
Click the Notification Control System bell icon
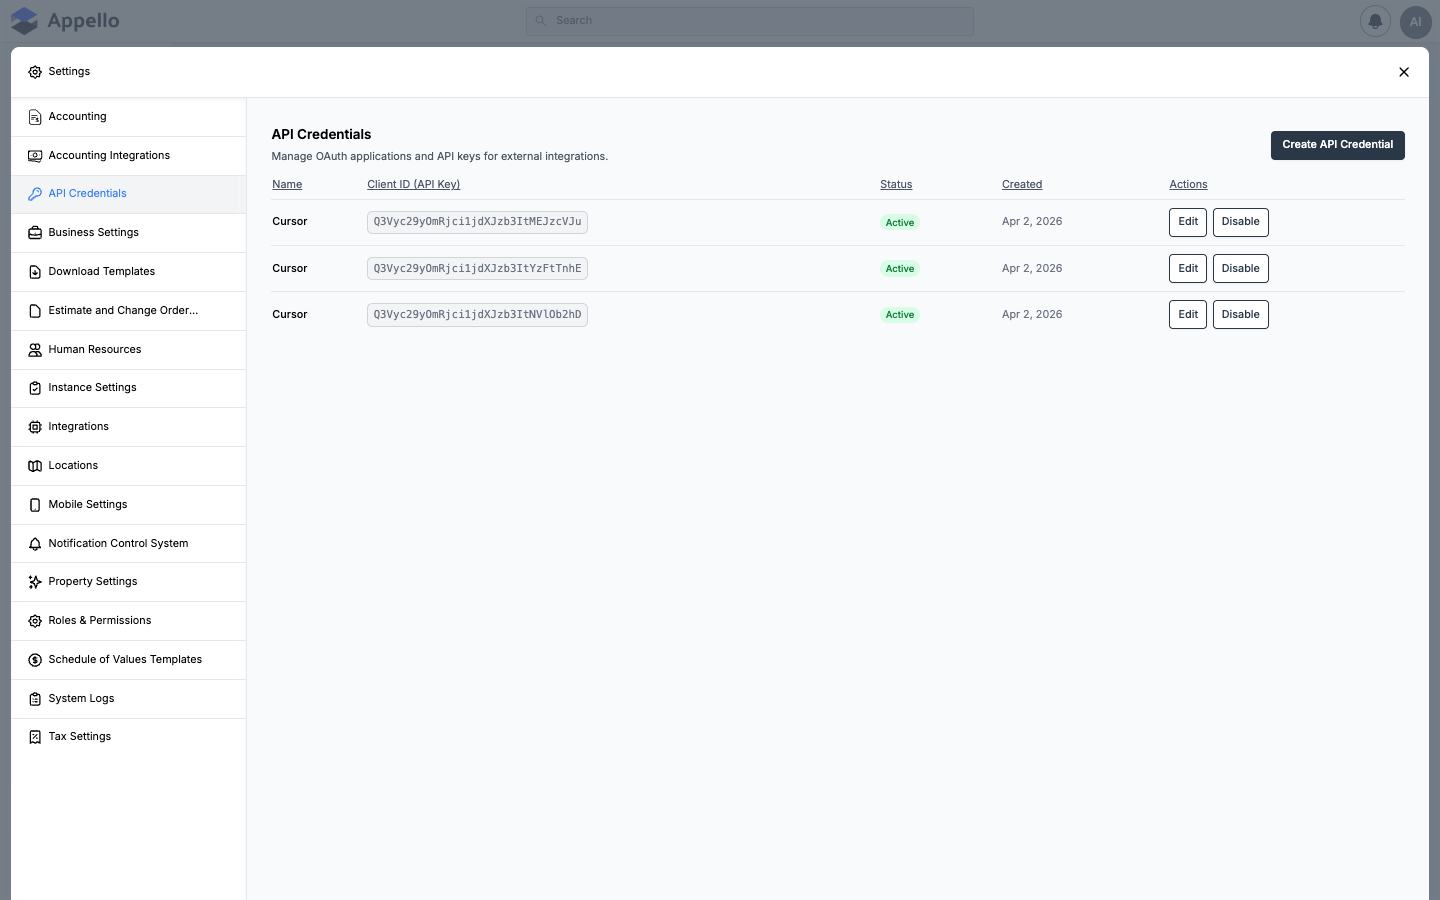pos(35,544)
